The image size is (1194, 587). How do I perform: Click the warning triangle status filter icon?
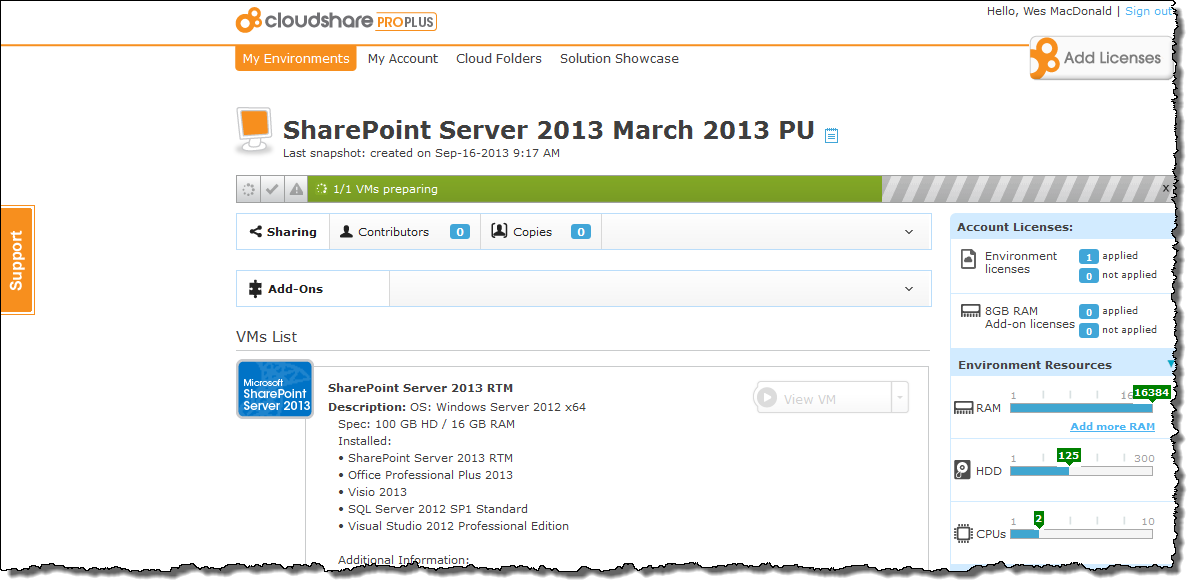296,189
